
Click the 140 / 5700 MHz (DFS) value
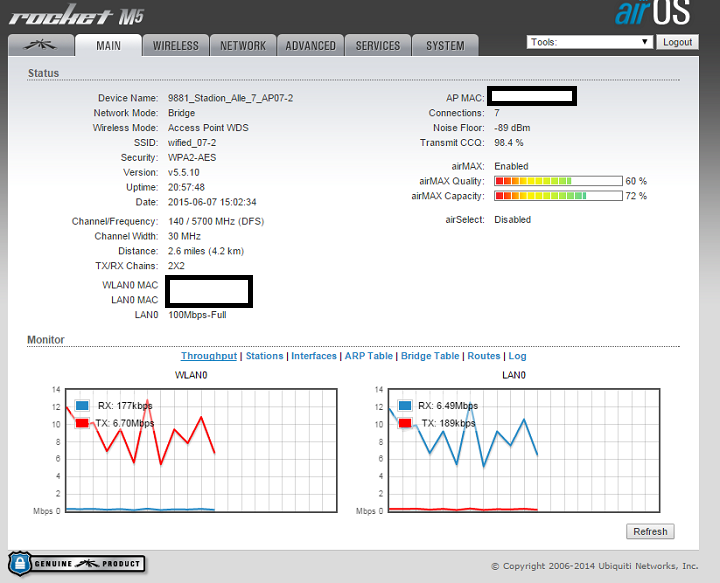(x=216, y=221)
